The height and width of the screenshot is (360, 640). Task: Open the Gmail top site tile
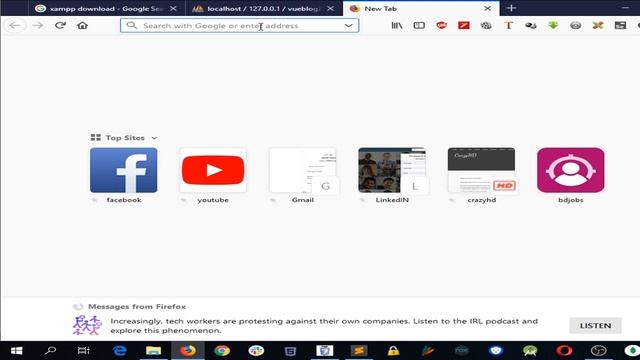pyautogui.click(x=302, y=170)
